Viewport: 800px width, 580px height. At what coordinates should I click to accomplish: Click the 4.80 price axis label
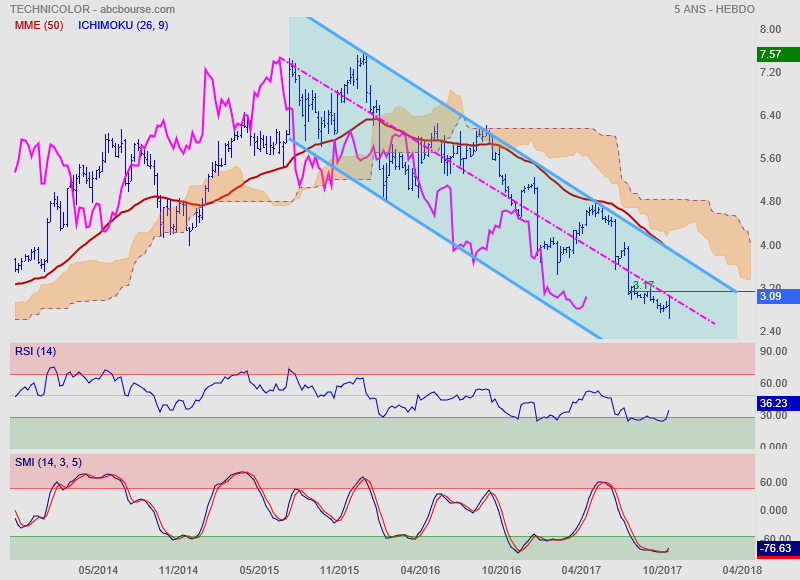click(770, 201)
